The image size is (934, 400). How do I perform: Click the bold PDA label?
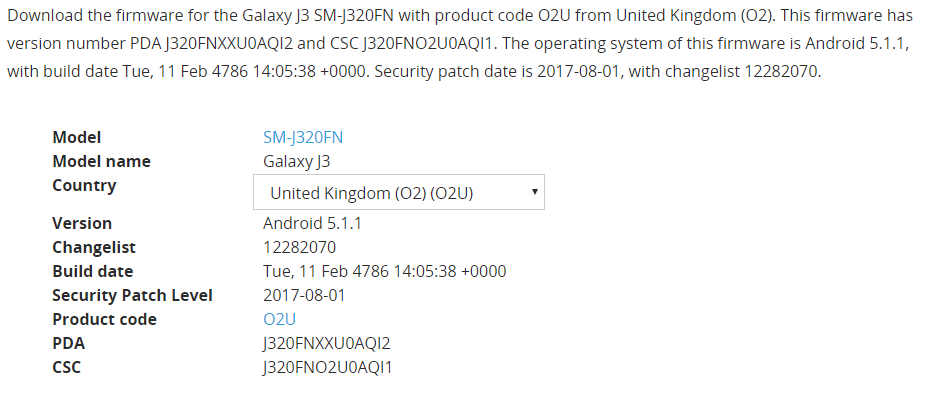coord(69,343)
